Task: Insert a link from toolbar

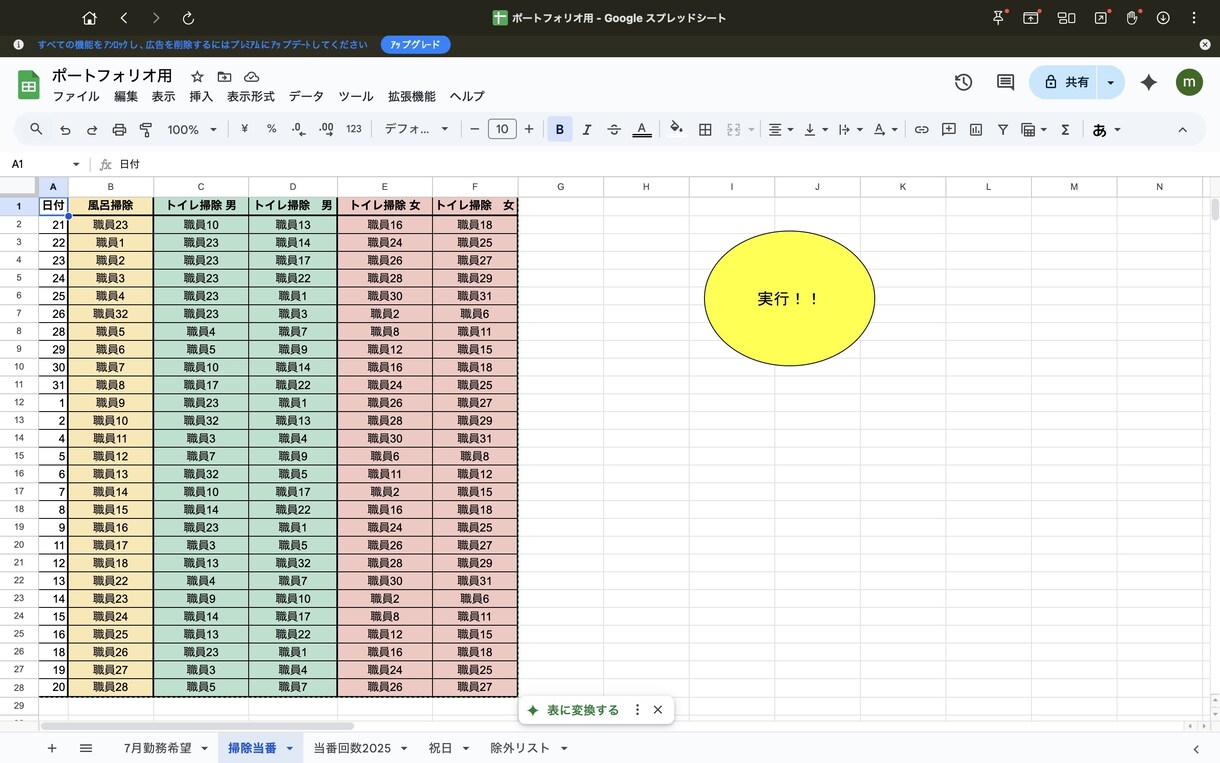Action: pos(922,129)
